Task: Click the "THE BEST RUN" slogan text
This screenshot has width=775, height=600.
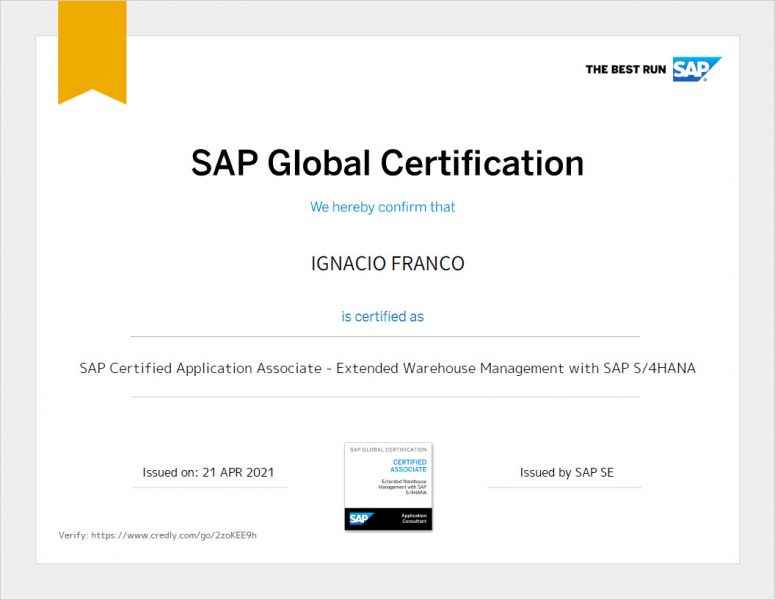Action: (626, 70)
